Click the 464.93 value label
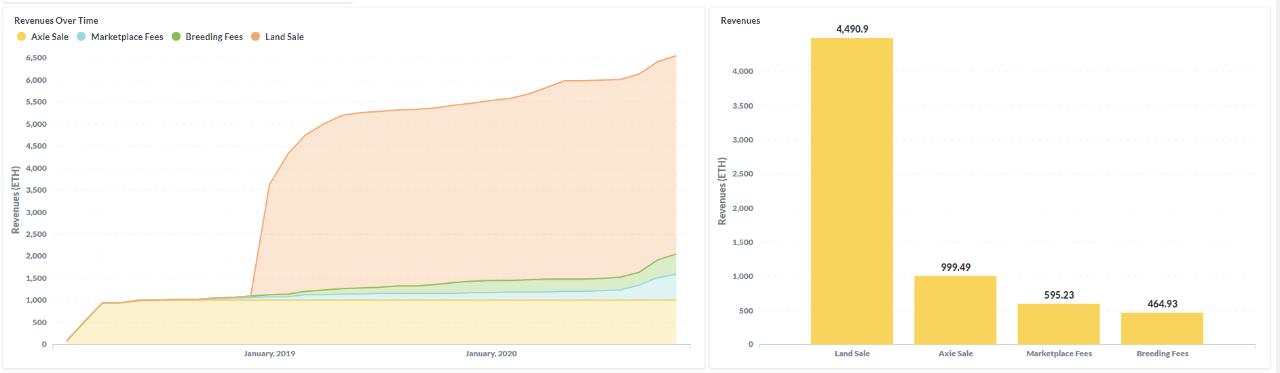The width and height of the screenshot is (1280, 373). 1162,304
